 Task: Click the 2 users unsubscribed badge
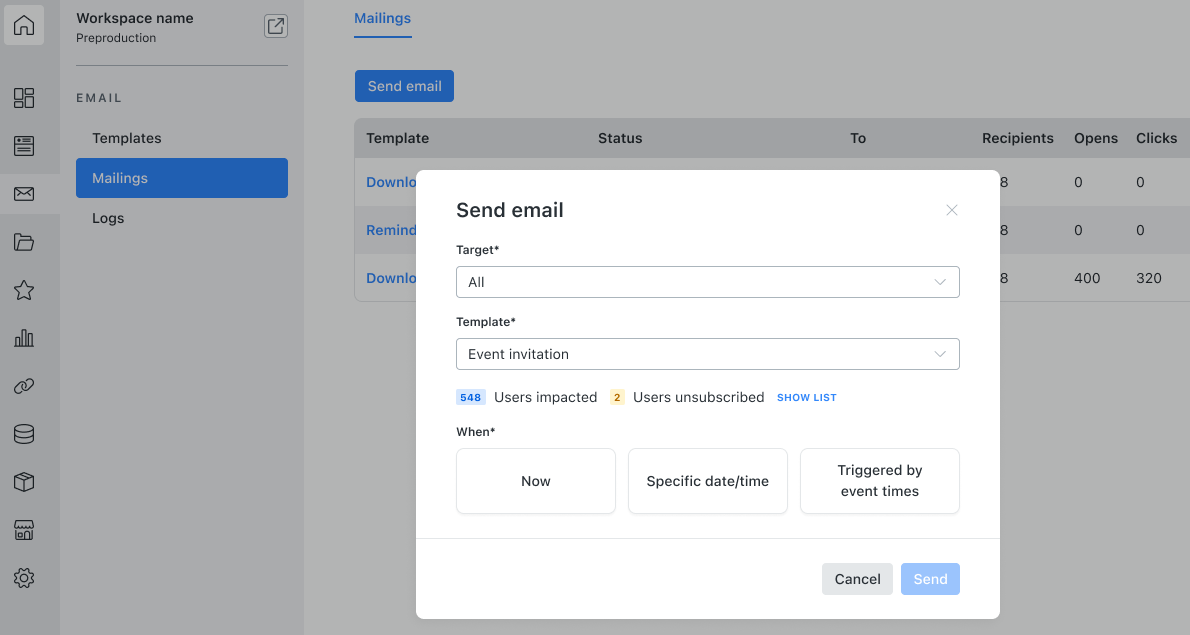coord(617,398)
